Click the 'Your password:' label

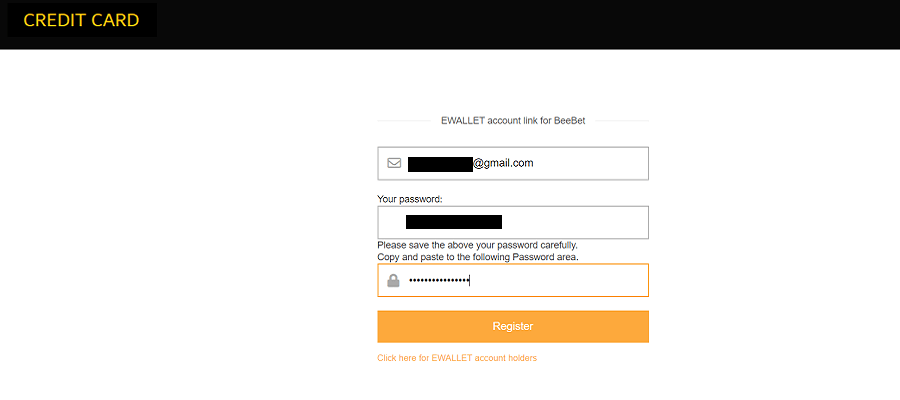(x=410, y=199)
